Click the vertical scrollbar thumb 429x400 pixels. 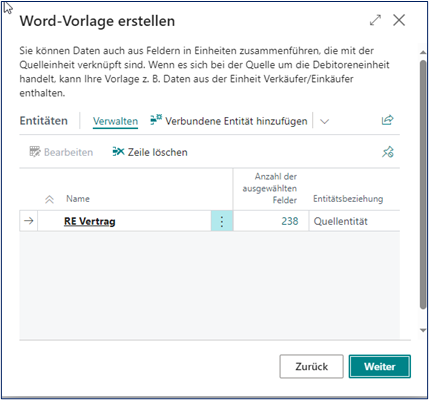[423, 185]
